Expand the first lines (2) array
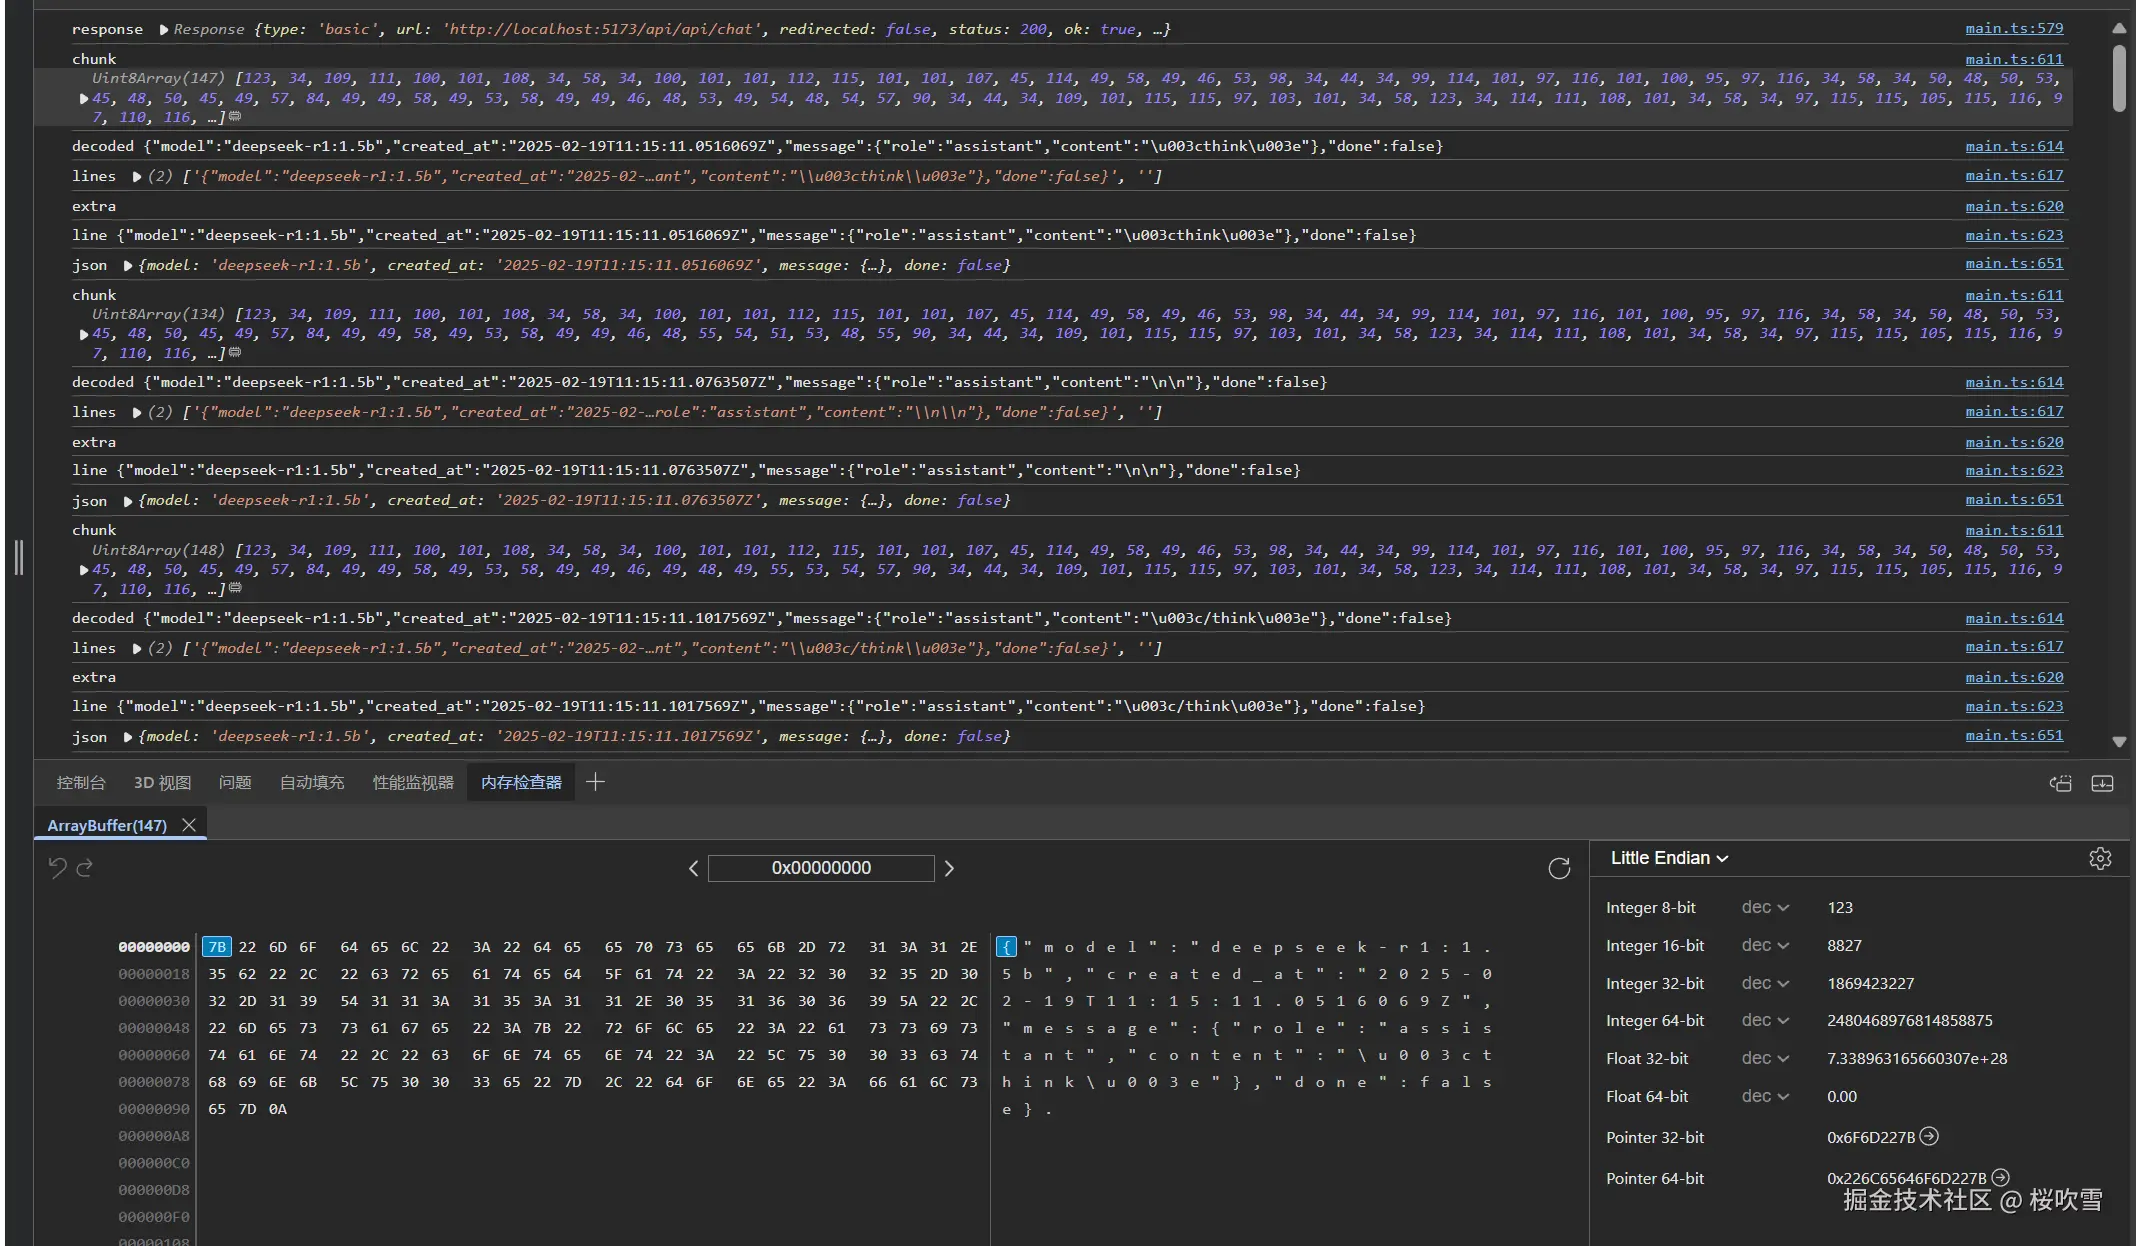Viewport: 2136px width, 1246px height. pos(137,176)
